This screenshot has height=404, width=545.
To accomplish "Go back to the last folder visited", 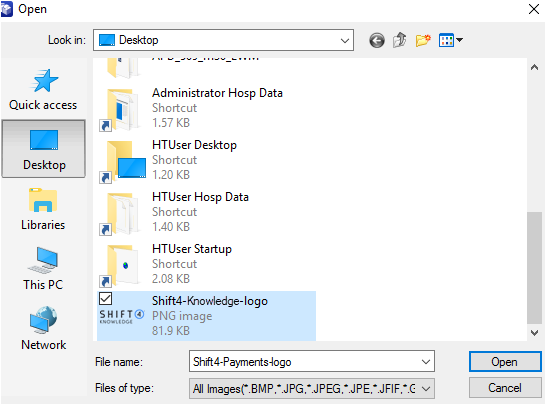I will coord(377,40).
